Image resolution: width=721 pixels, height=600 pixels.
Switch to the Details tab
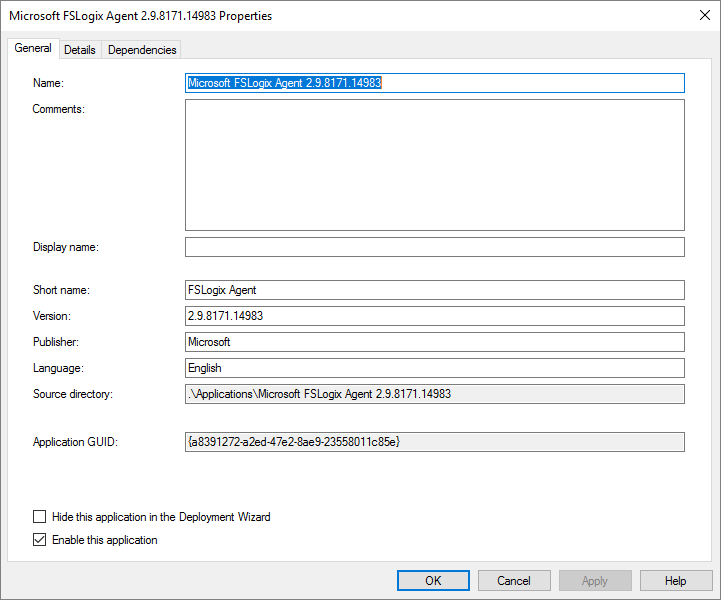[80, 50]
